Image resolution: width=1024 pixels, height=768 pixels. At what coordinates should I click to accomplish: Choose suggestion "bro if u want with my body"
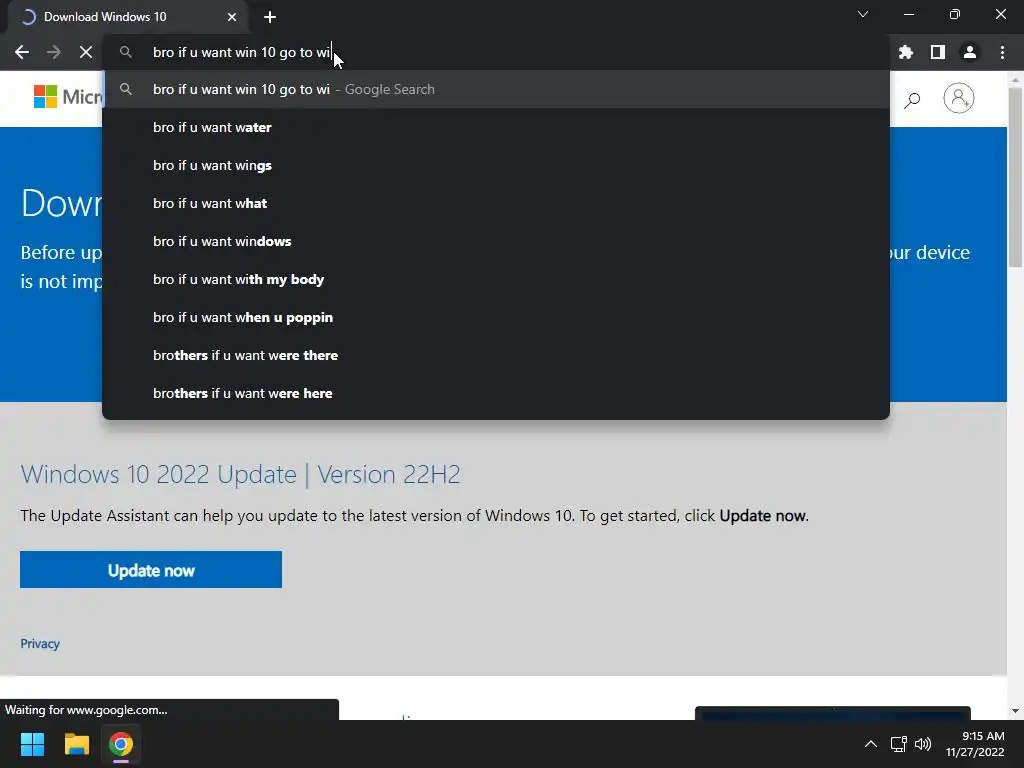click(496, 279)
